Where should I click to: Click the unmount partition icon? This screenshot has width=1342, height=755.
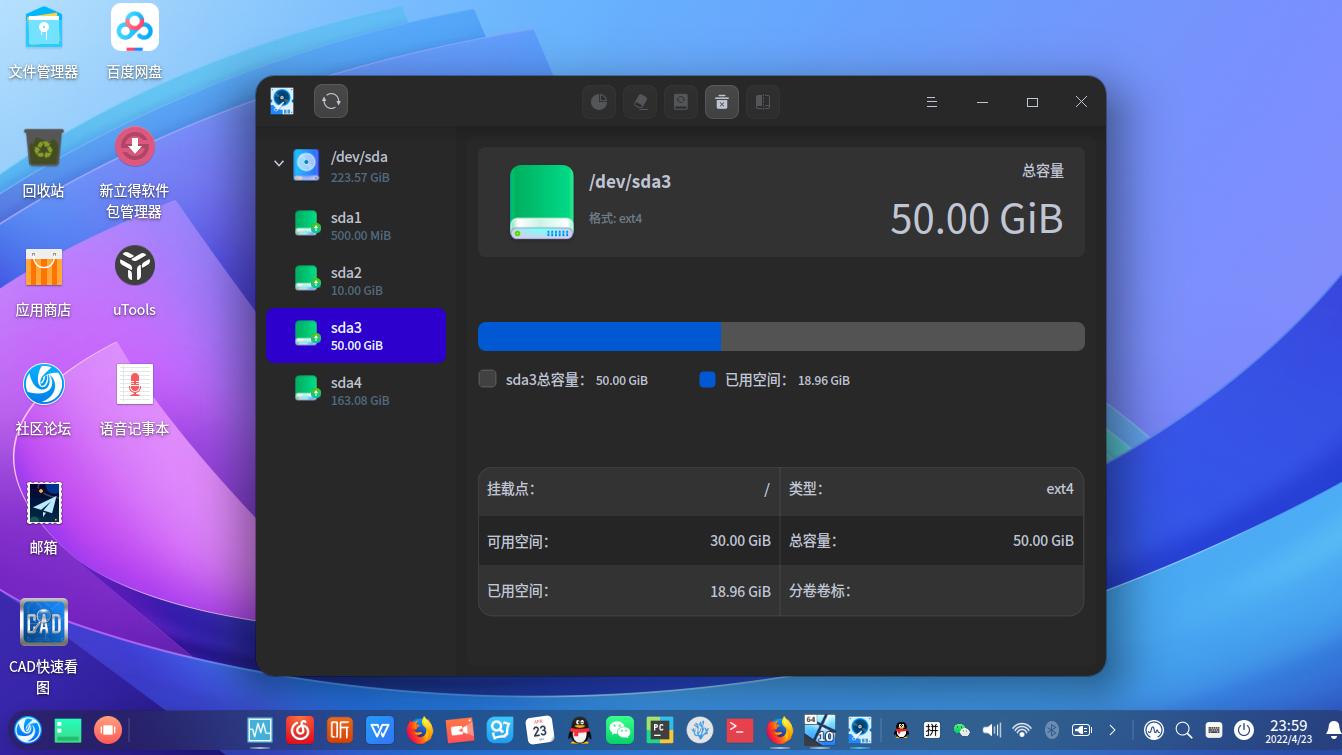pos(762,101)
